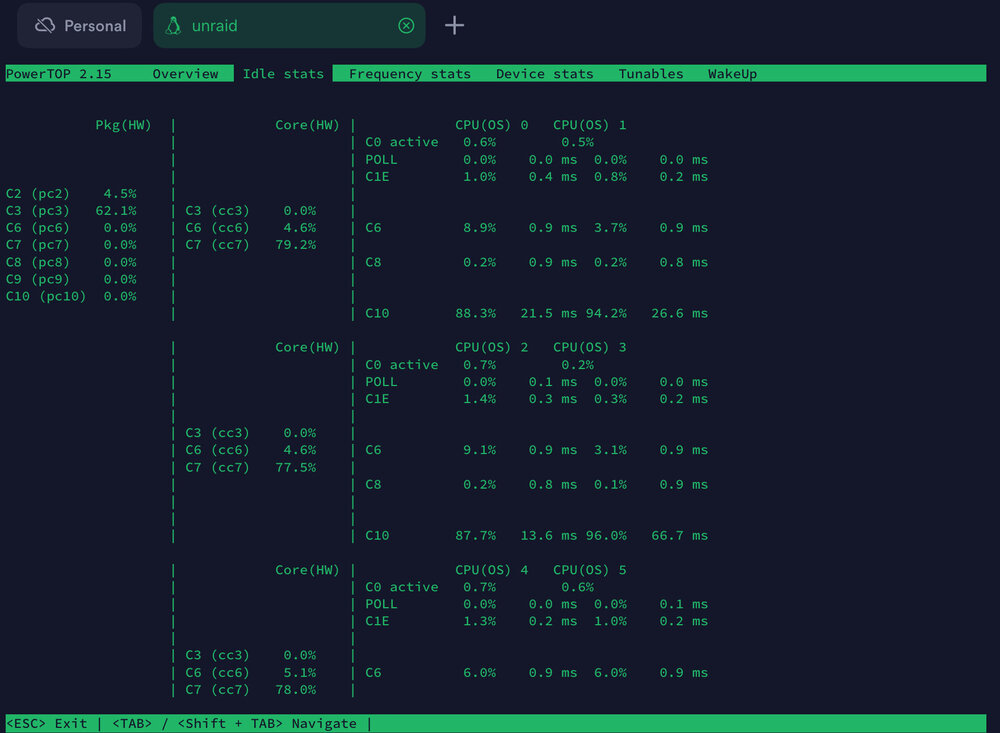Click the PowerTOP 2.15 title text
This screenshot has width=1000, height=733.
point(59,74)
